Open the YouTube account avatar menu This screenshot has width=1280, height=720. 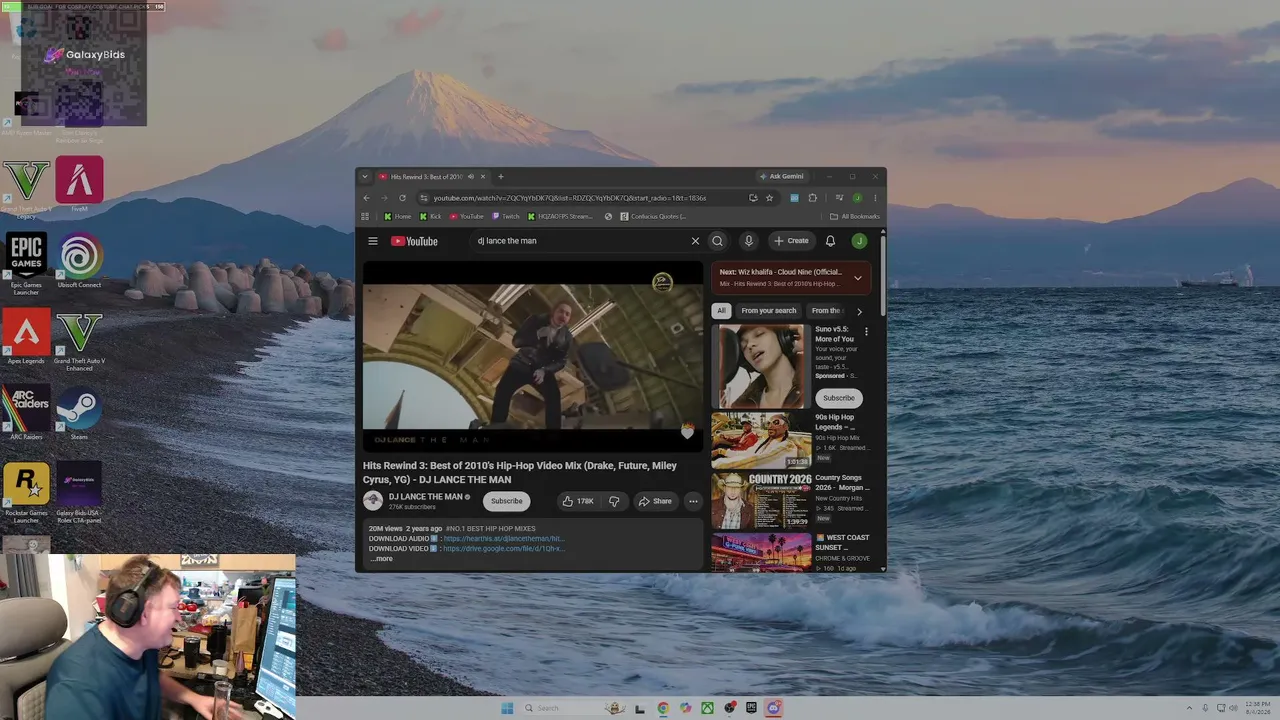859,241
